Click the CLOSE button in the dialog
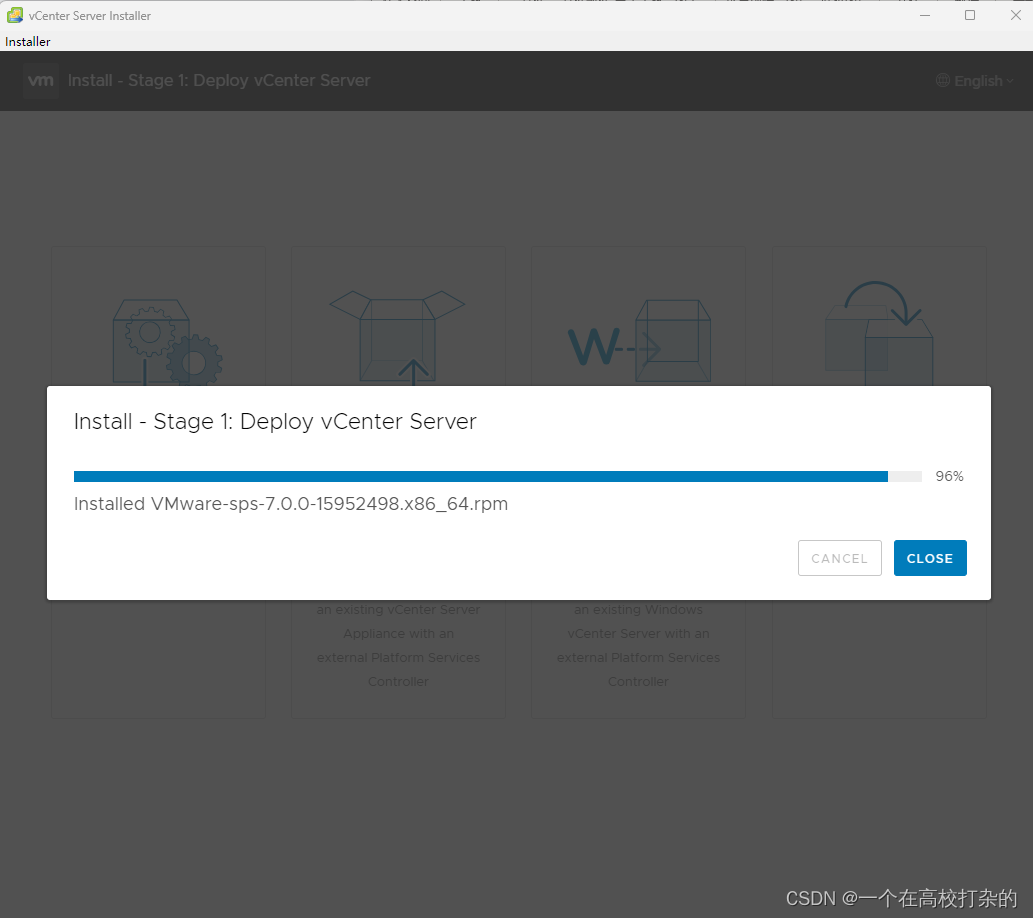The image size is (1033, 918). [x=930, y=558]
